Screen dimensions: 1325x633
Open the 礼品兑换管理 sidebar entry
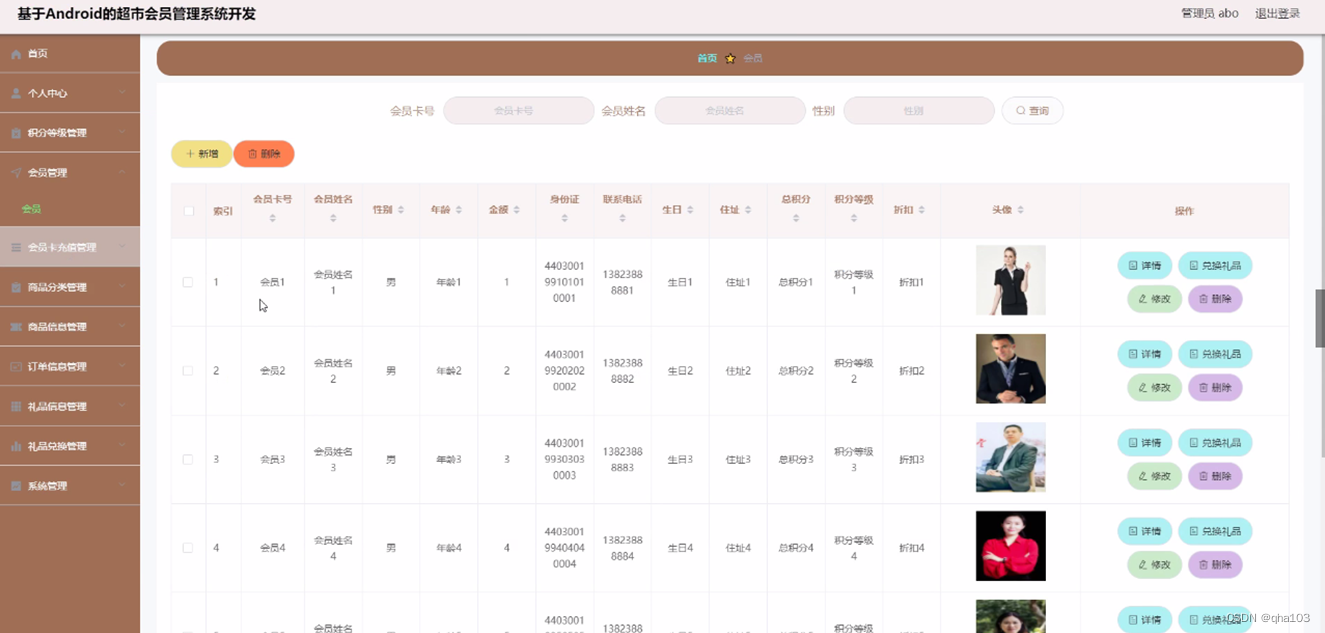tap(60, 445)
